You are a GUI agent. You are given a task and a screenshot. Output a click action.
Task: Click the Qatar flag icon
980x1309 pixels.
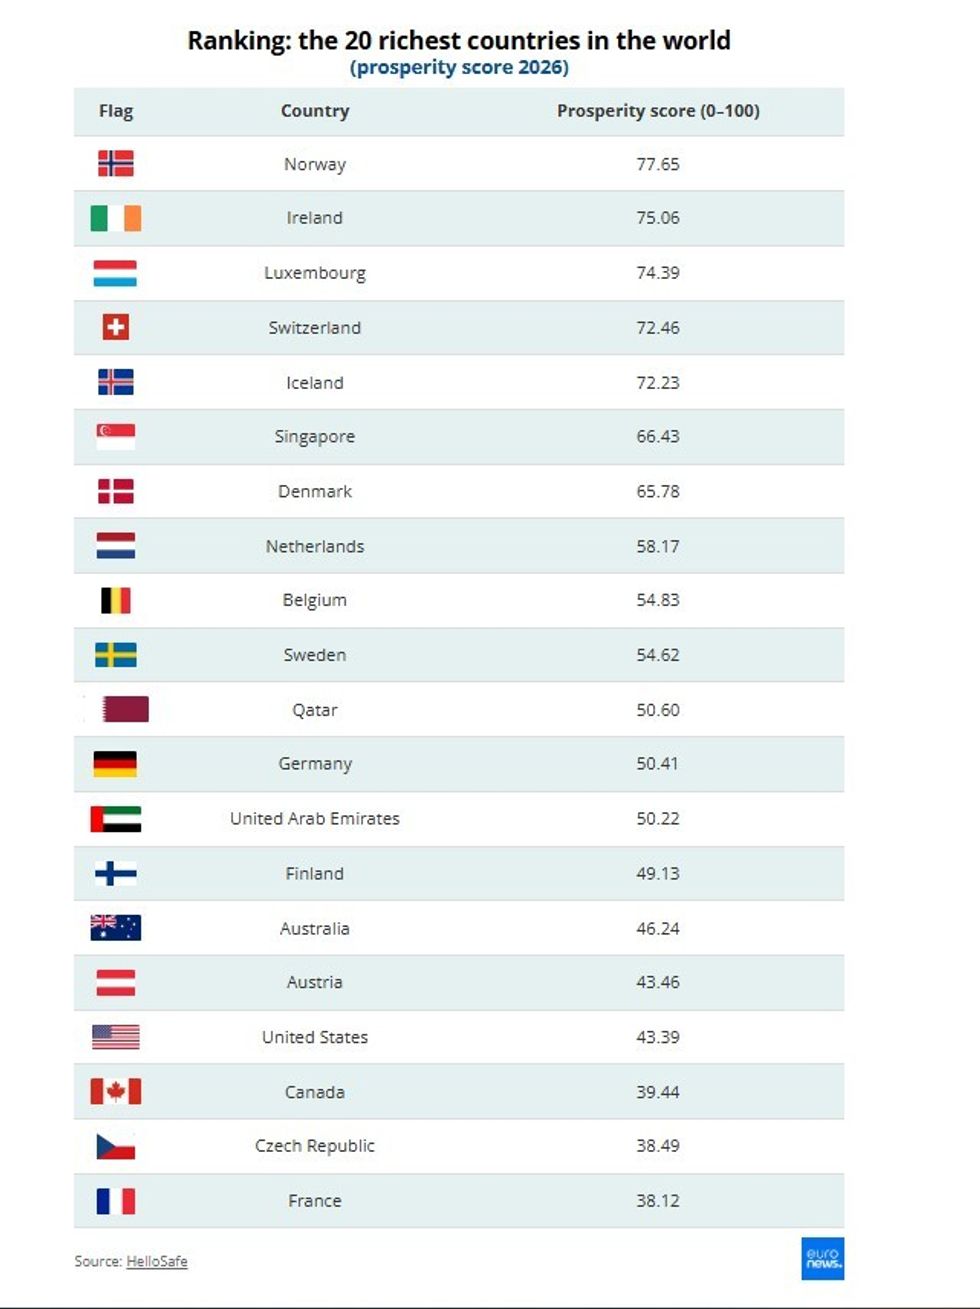click(x=124, y=709)
